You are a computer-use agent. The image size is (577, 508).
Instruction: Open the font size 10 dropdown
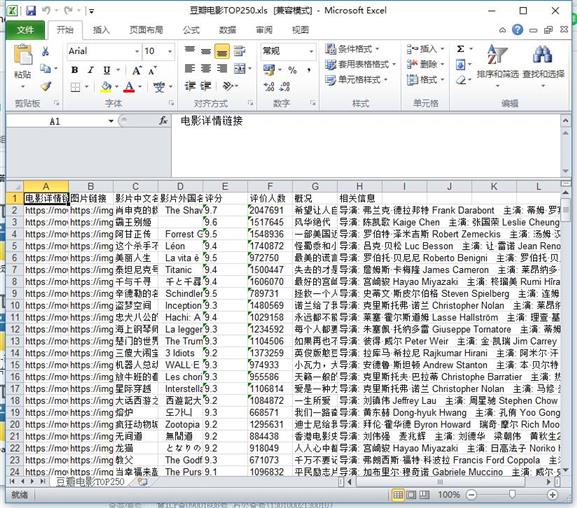point(170,51)
